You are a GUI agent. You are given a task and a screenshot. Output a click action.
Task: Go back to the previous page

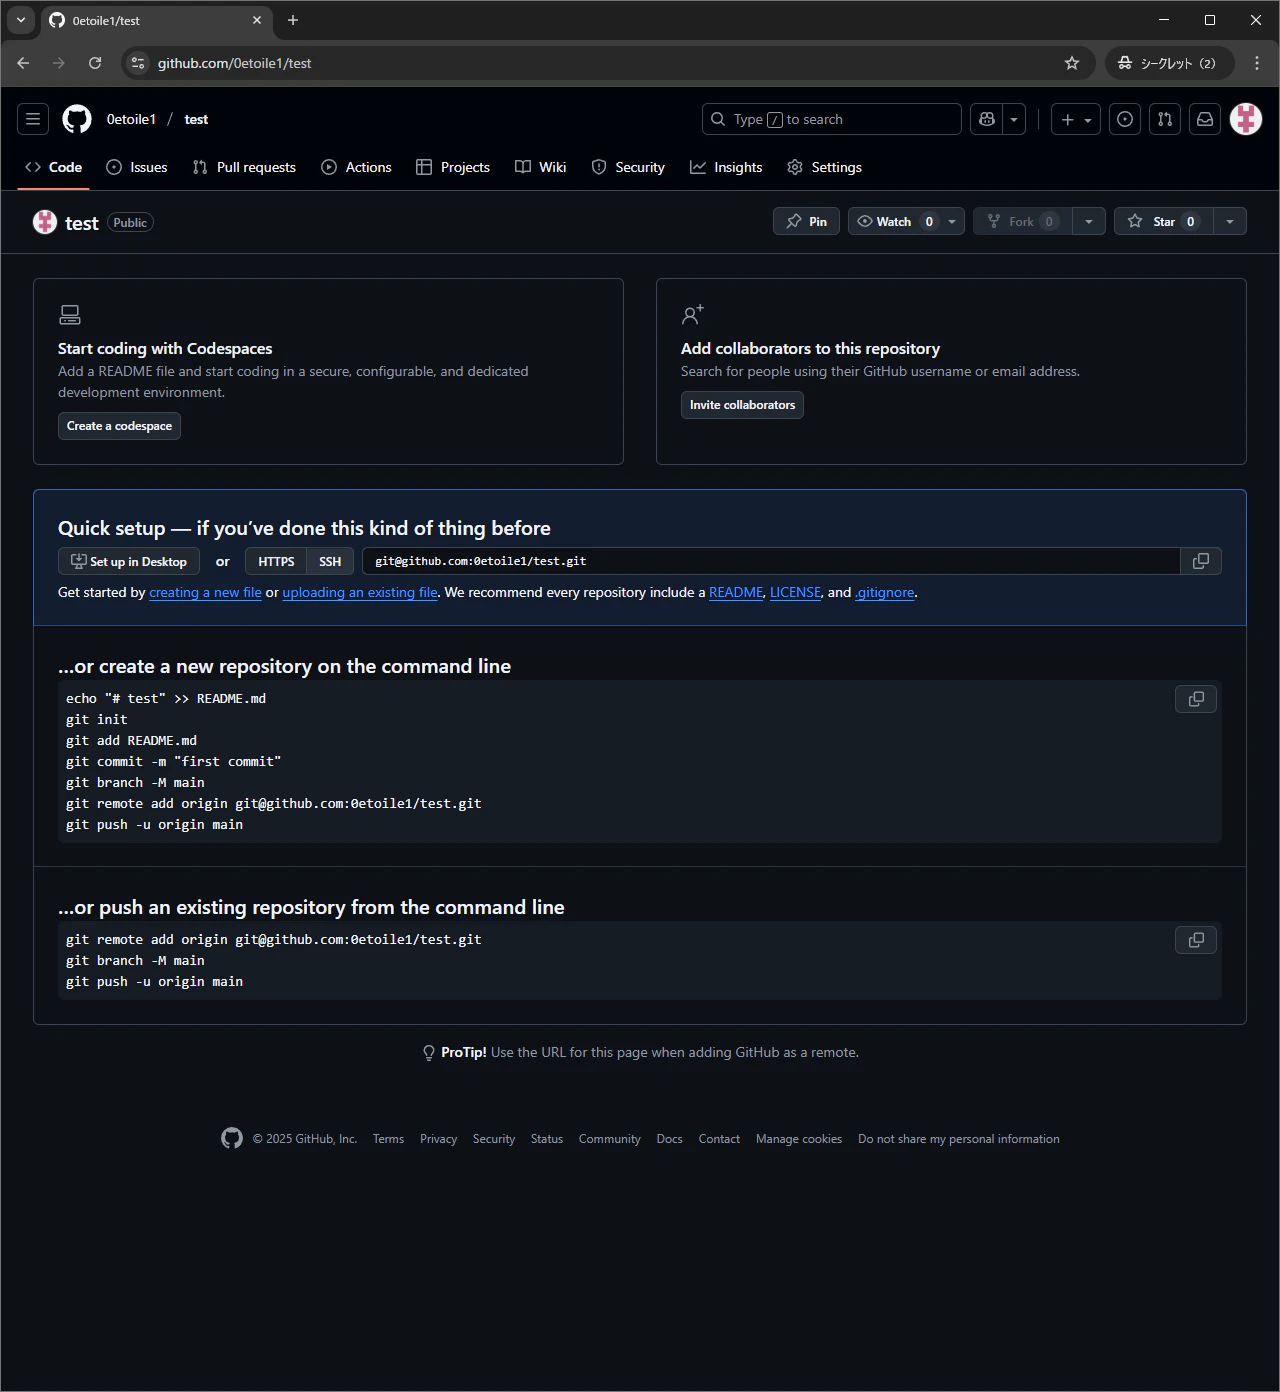[23, 63]
